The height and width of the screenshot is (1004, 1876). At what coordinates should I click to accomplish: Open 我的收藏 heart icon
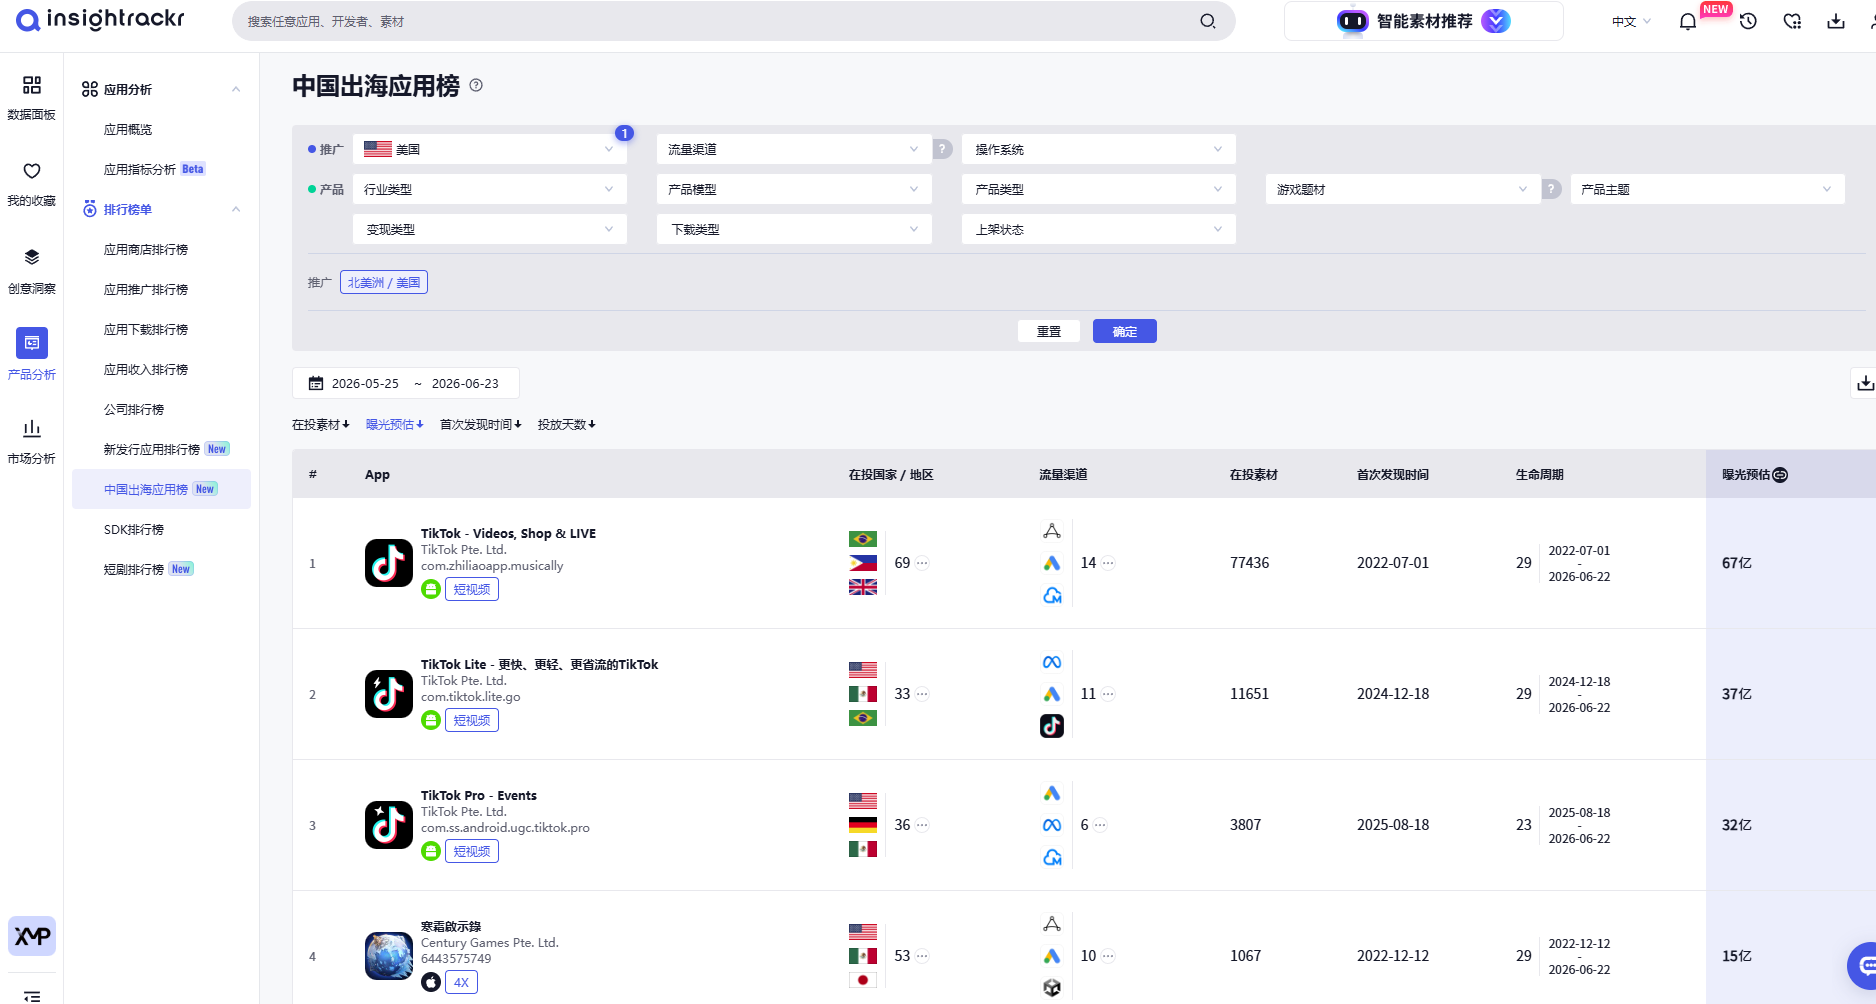click(x=32, y=171)
